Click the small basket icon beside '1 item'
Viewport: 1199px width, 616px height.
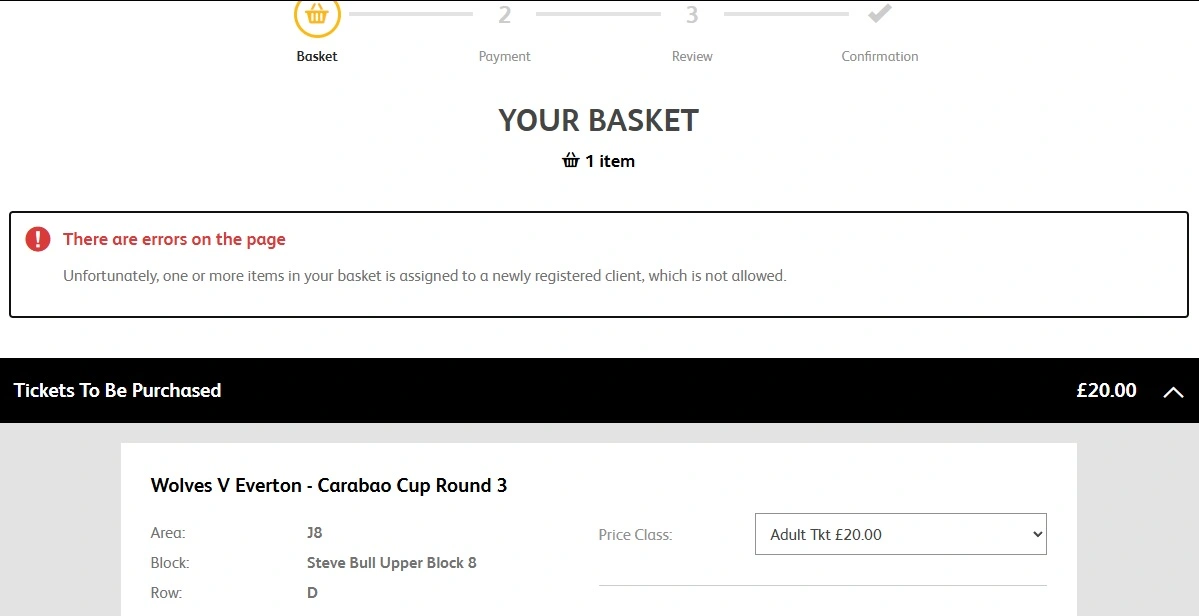click(571, 161)
